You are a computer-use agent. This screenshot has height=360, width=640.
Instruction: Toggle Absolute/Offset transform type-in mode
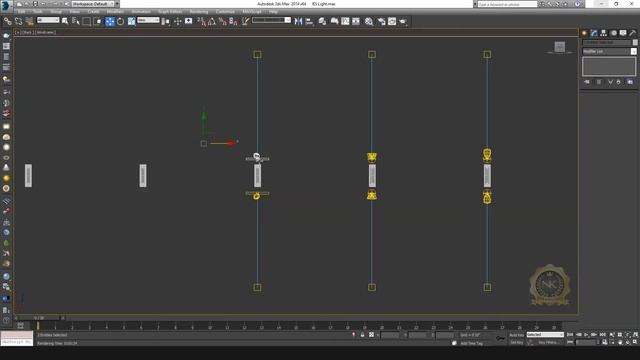(x=371, y=335)
